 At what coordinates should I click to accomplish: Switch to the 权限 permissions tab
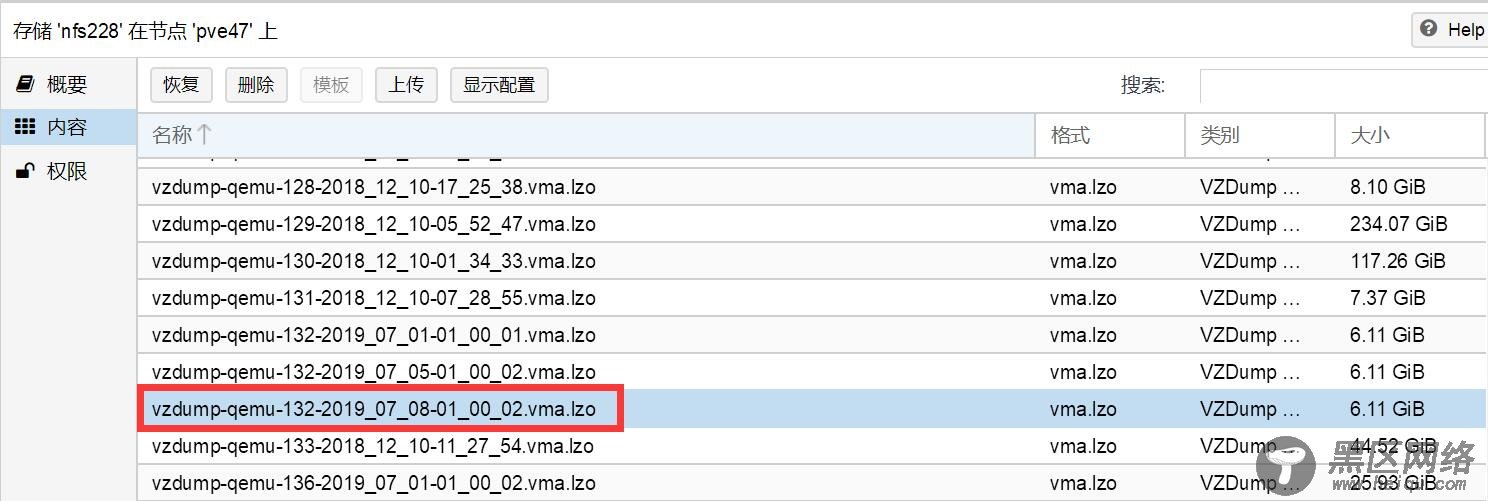66,171
